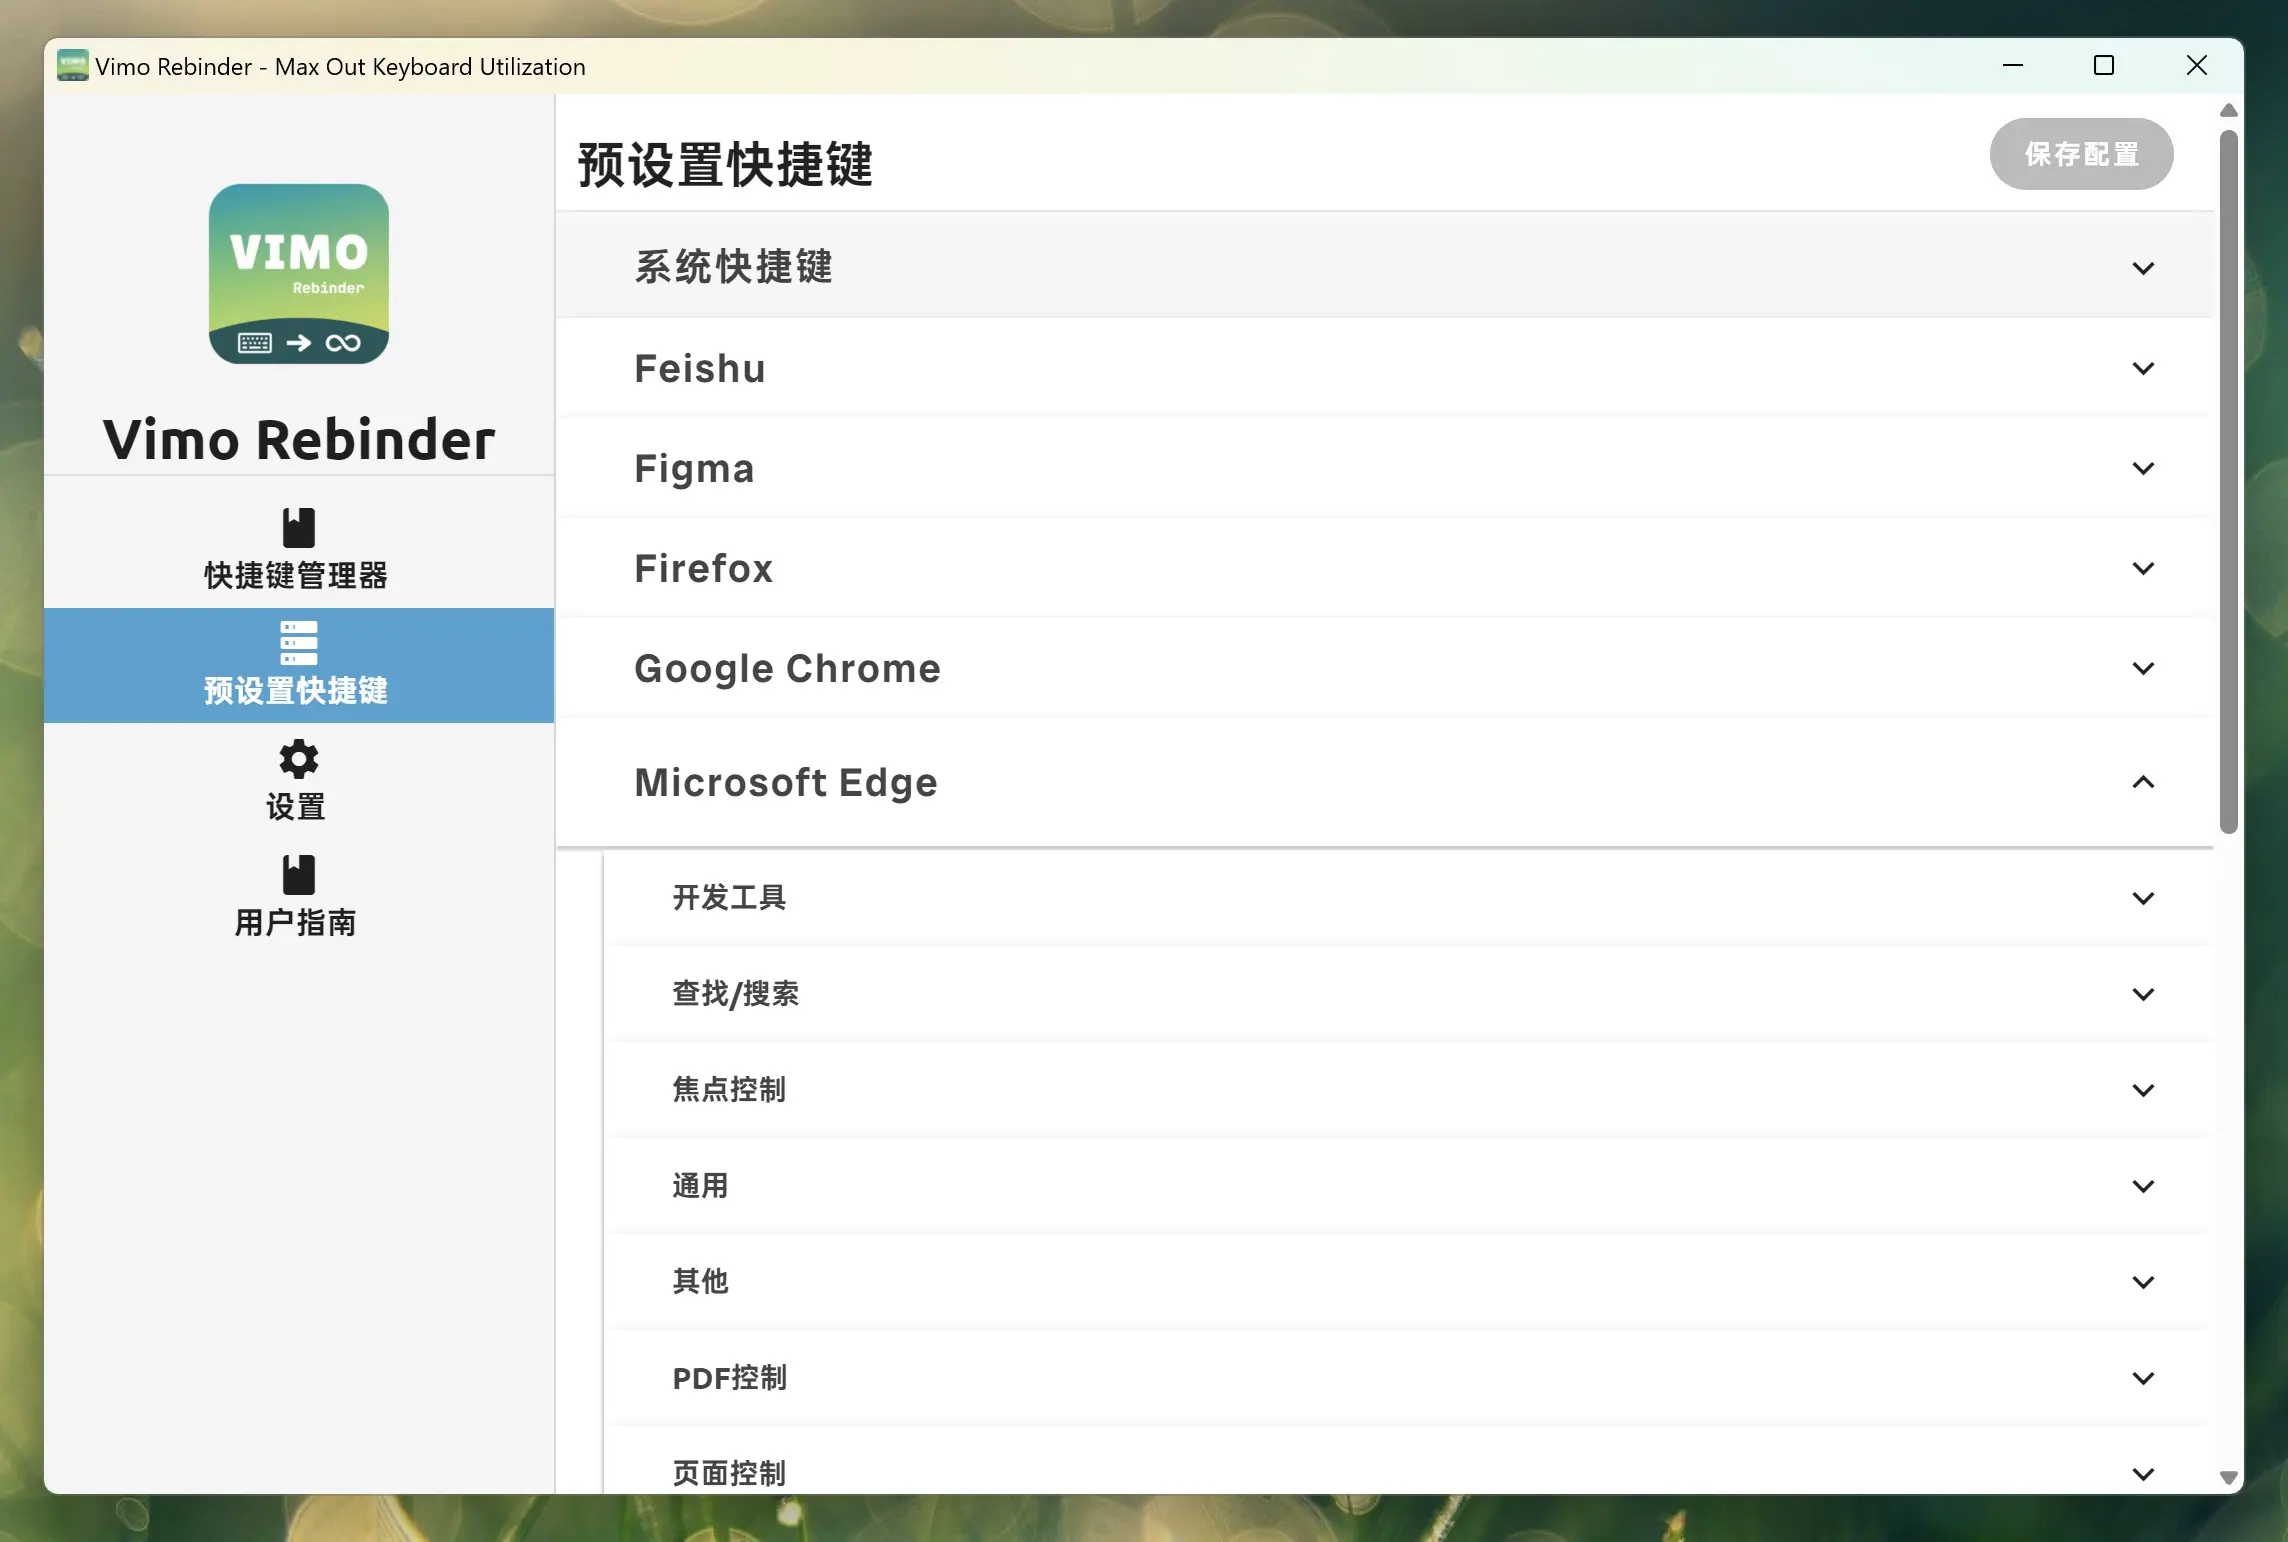Click the vertical scrollbar thumb
Viewport: 2288px width, 1542px height.
point(2229,481)
